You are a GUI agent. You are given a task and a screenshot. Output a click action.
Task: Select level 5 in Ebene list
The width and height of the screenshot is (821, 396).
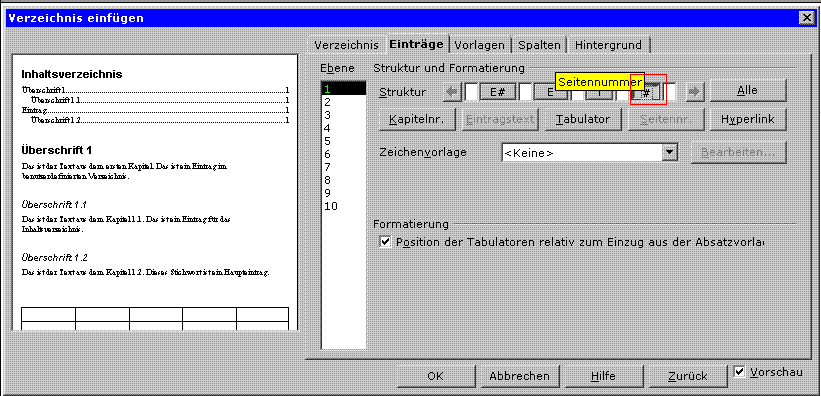[x=343, y=141]
